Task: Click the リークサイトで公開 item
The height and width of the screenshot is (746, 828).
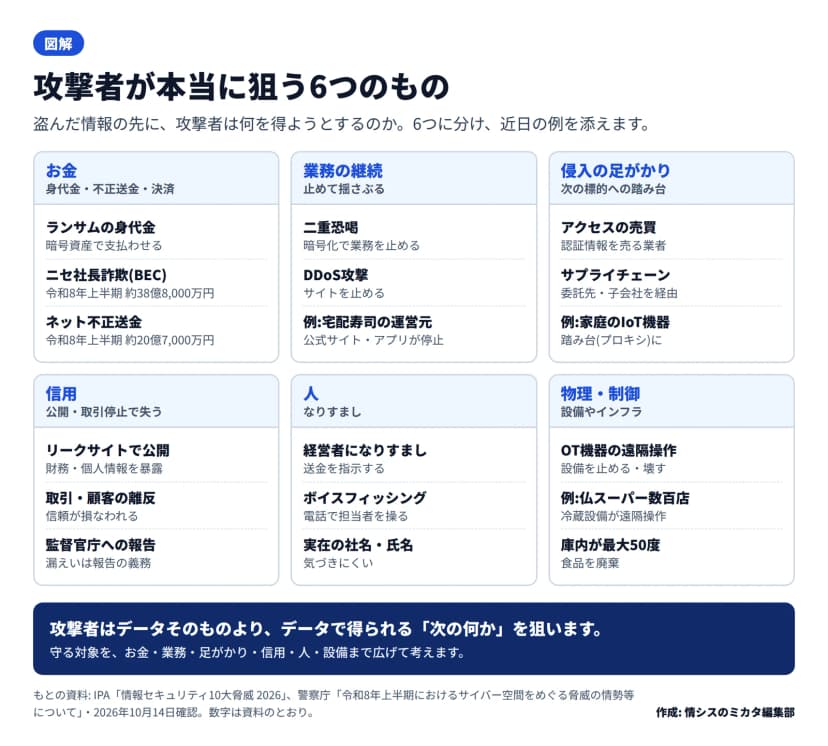Action: pos(108,450)
